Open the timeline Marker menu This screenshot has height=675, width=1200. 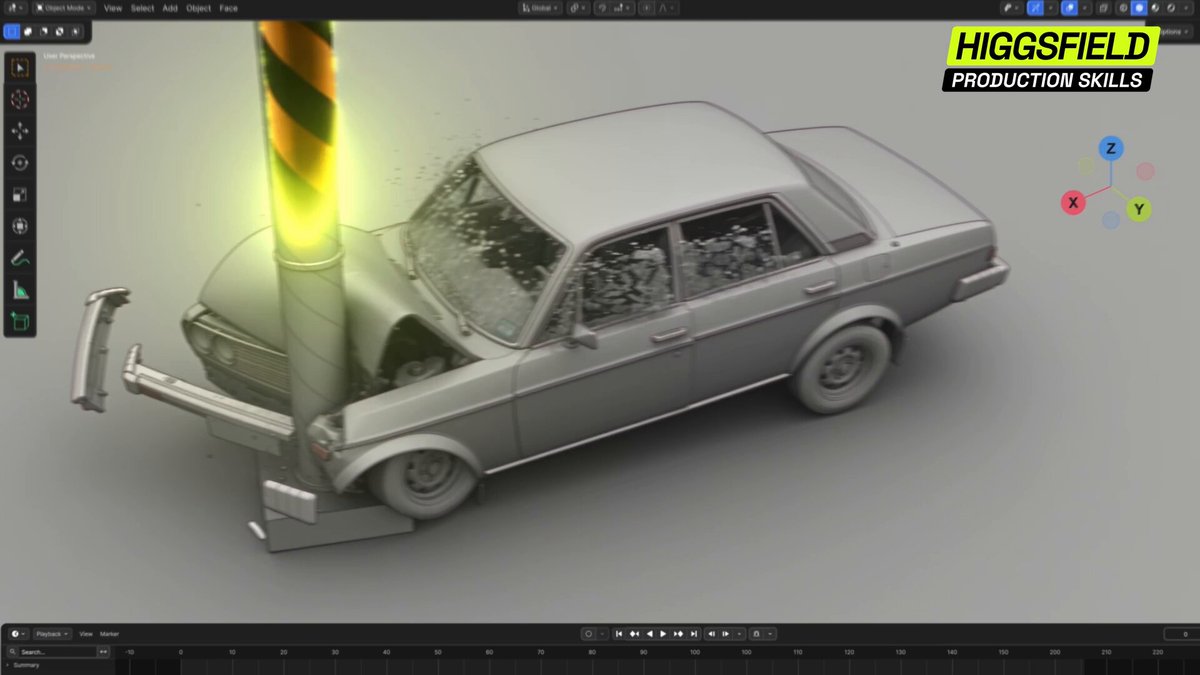tap(109, 634)
